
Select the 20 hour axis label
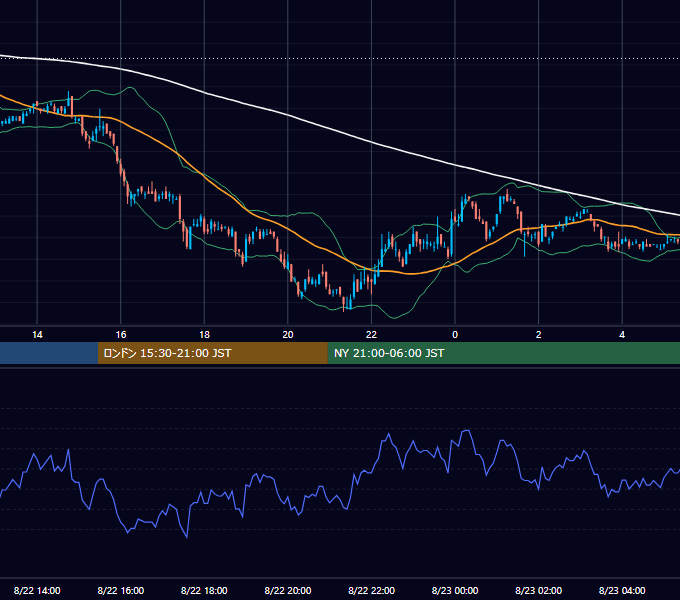click(x=288, y=335)
